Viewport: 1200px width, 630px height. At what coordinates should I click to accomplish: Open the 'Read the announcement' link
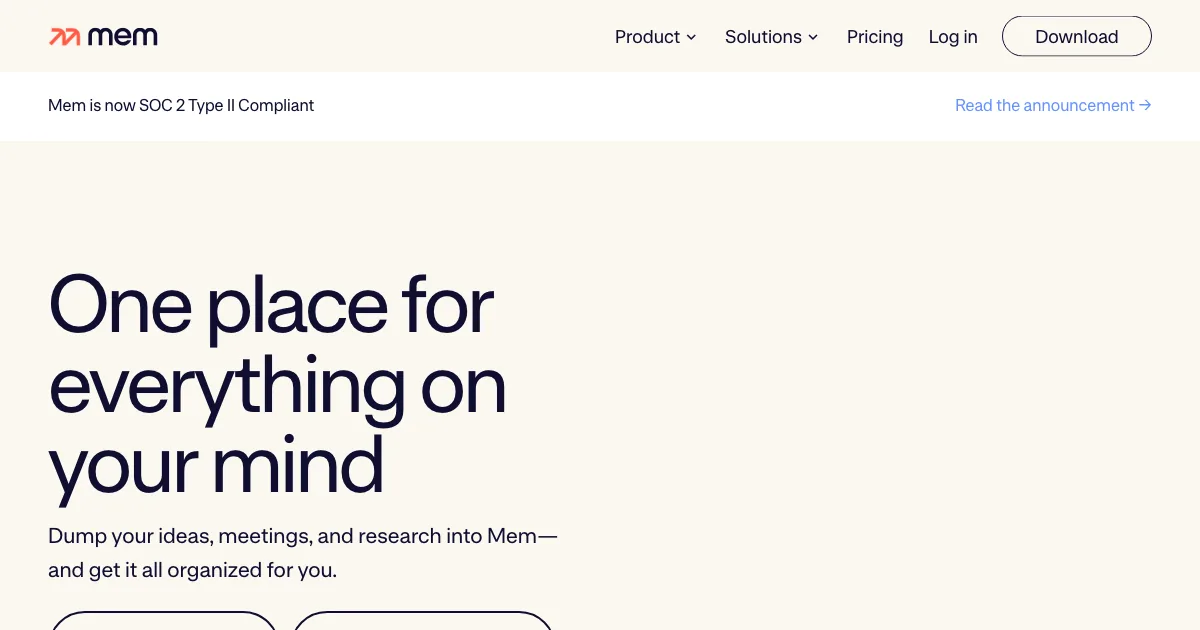1044,105
